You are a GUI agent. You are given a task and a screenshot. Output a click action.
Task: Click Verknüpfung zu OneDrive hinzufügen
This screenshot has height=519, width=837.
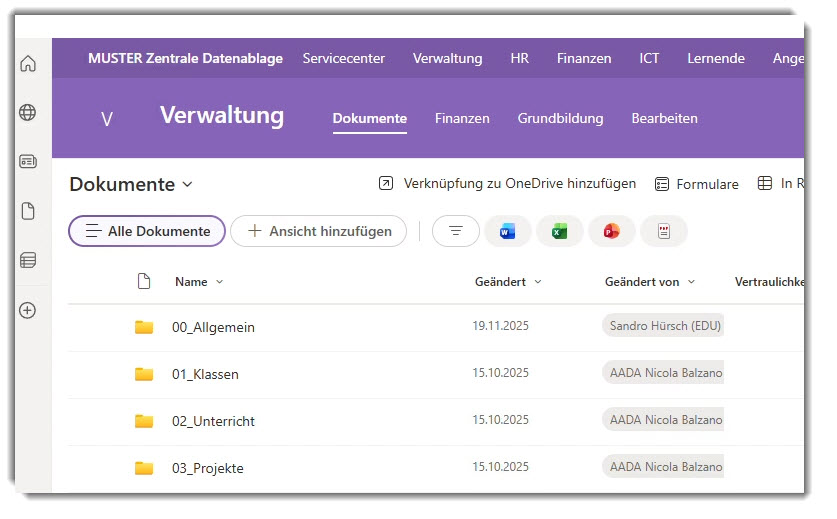[x=508, y=184]
